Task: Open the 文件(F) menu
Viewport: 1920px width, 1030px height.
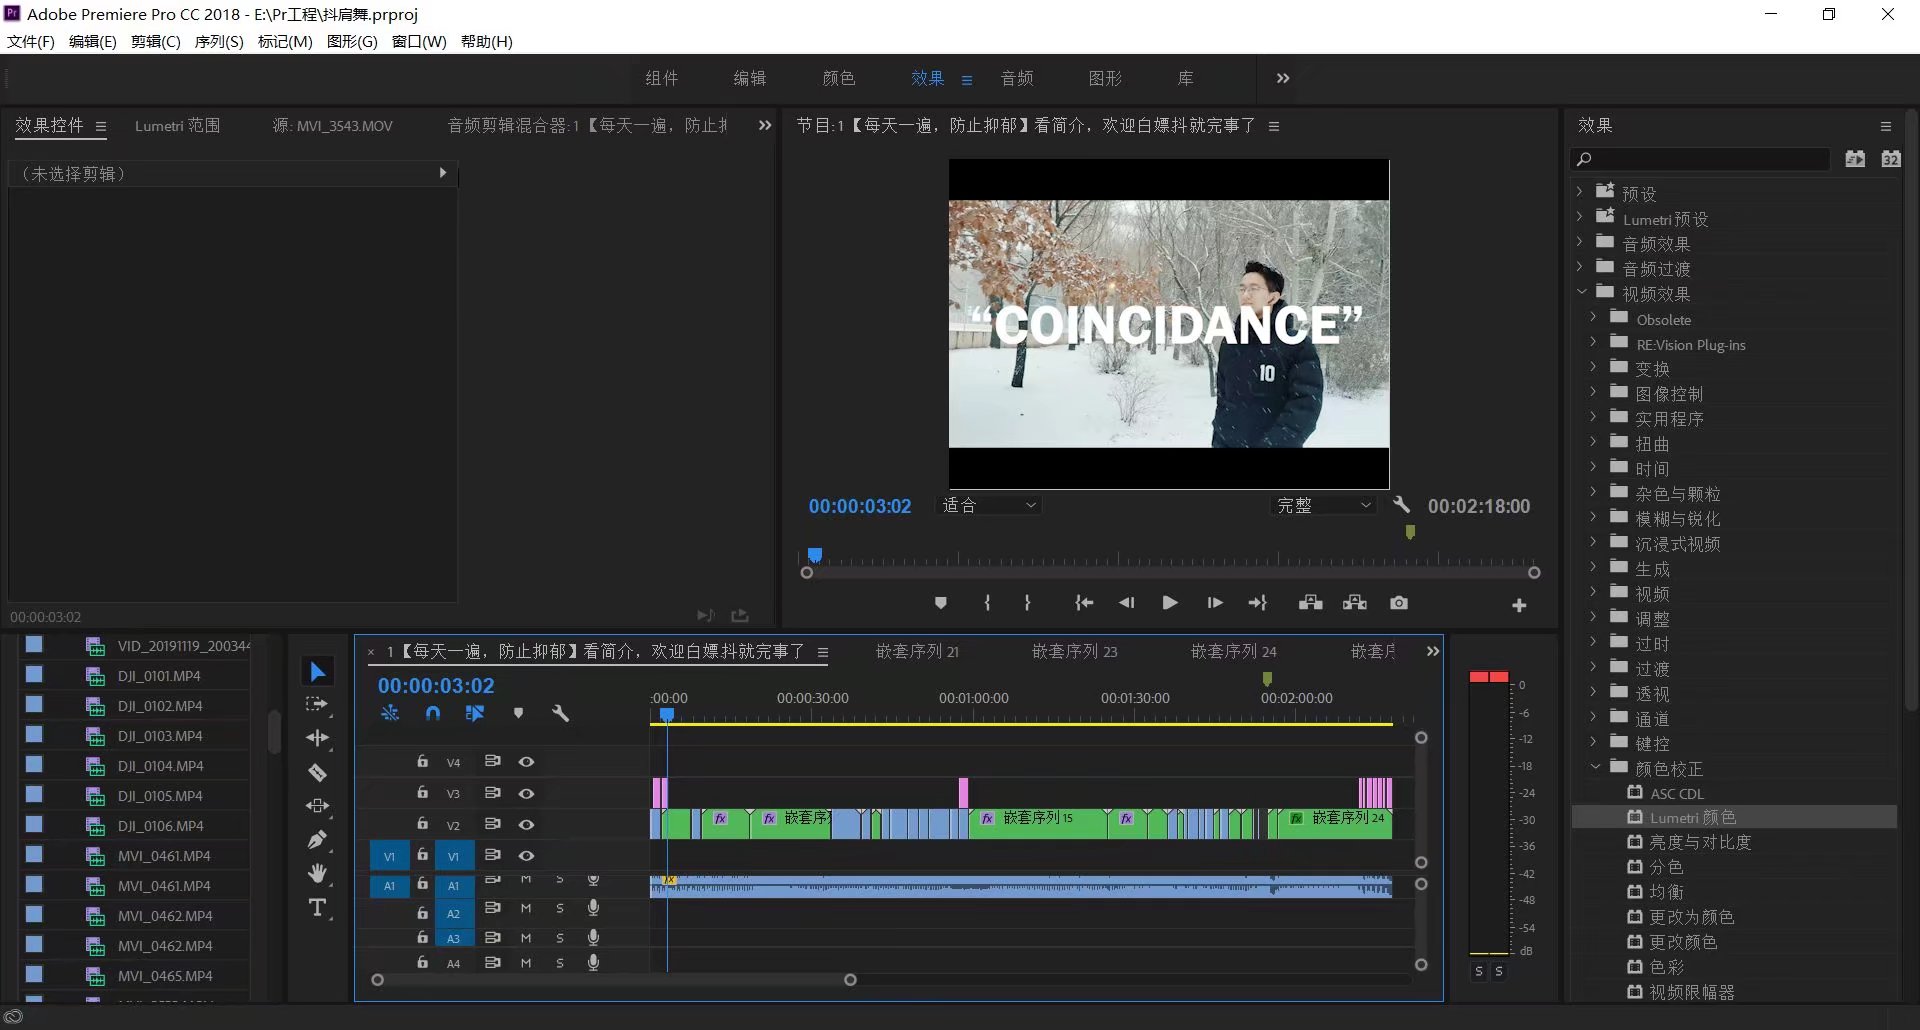Action: pos(31,41)
